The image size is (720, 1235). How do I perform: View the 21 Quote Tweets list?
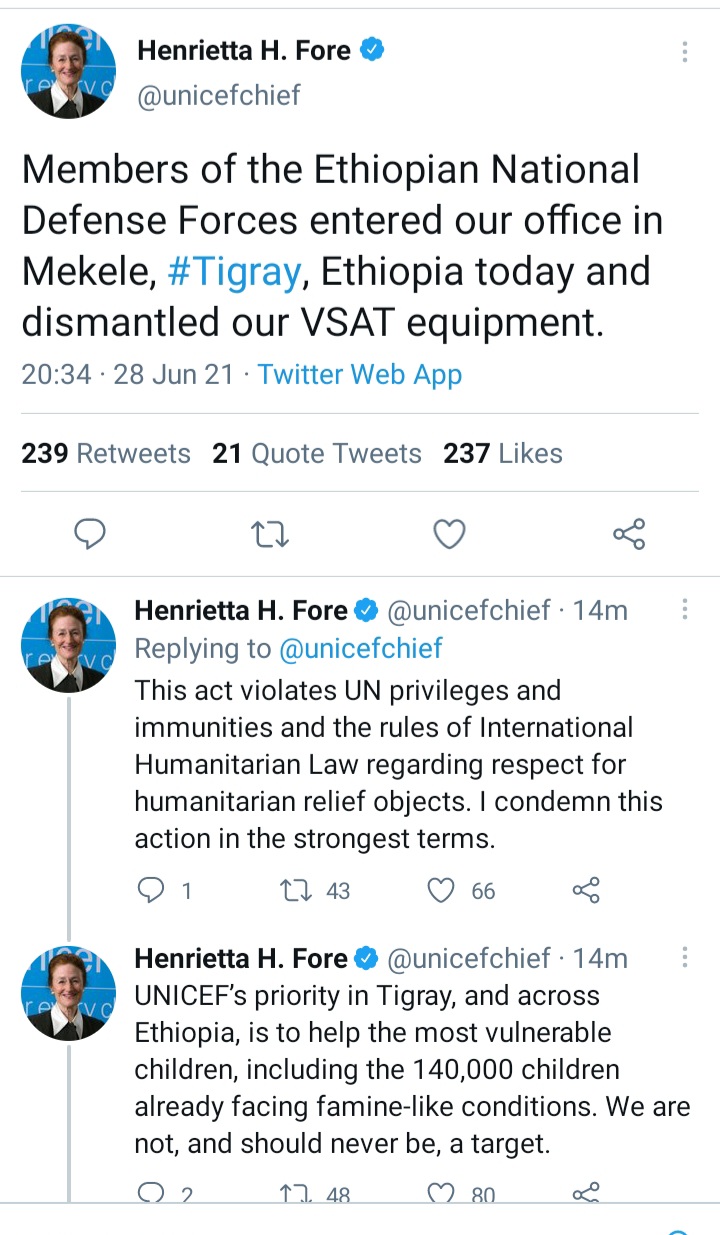pyautogui.click(x=317, y=454)
